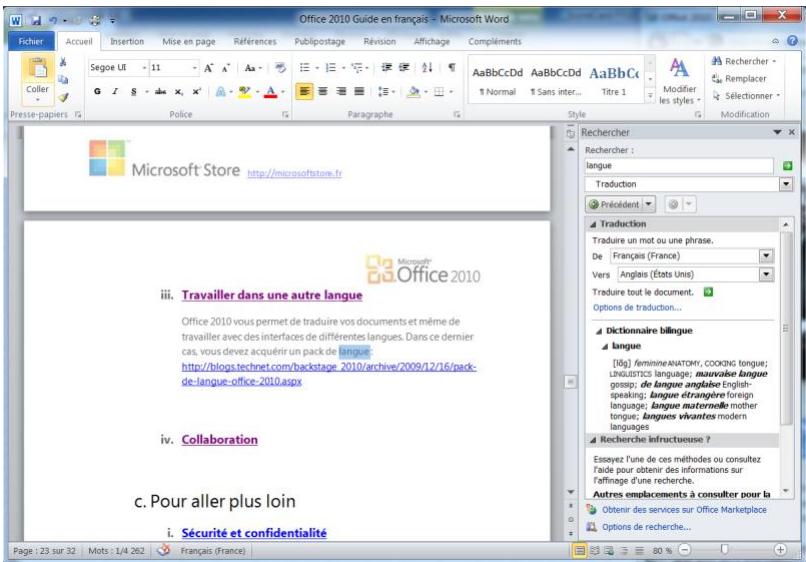Open the Segoe UI font name dropdown
The width and height of the screenshot is (806, 562).
[x=144, y=68]
